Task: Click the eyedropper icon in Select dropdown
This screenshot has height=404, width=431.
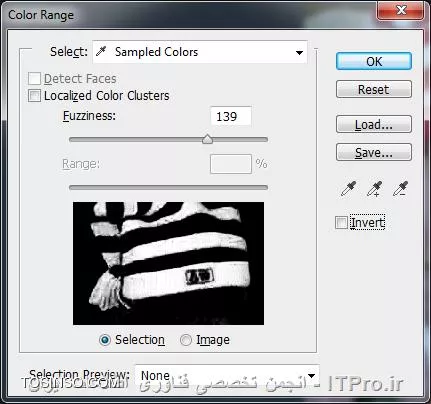Action: pyautogui.click(x=101, y=52)
